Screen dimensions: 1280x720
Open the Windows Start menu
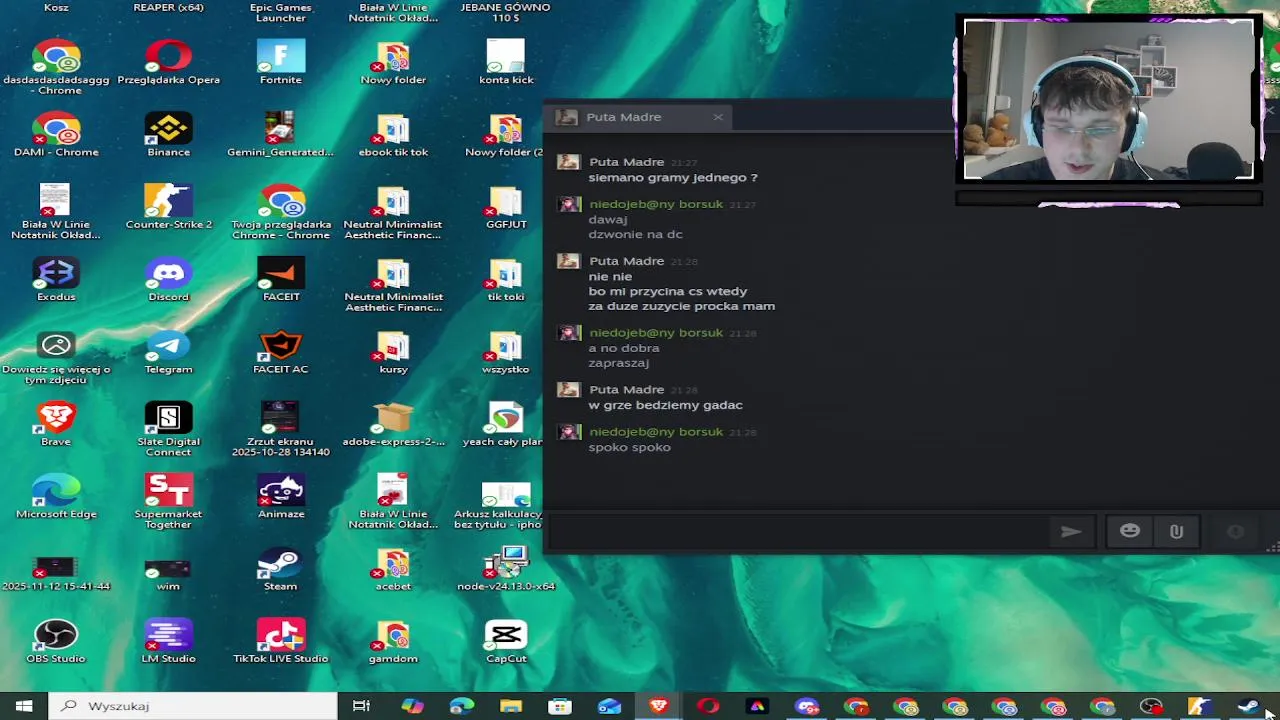tap(24, 706)
